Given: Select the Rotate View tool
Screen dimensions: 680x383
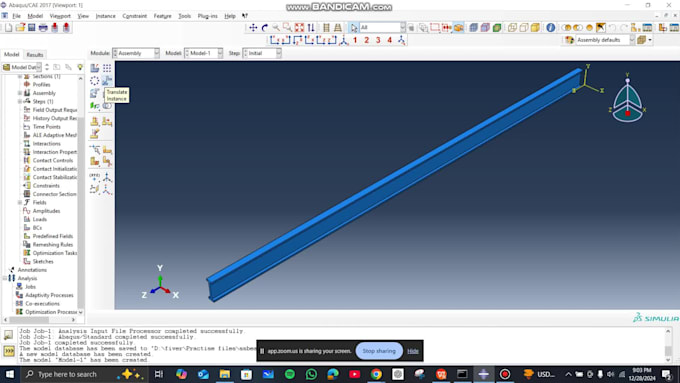Looking at the screenshot, I should [x=265, y=28].
